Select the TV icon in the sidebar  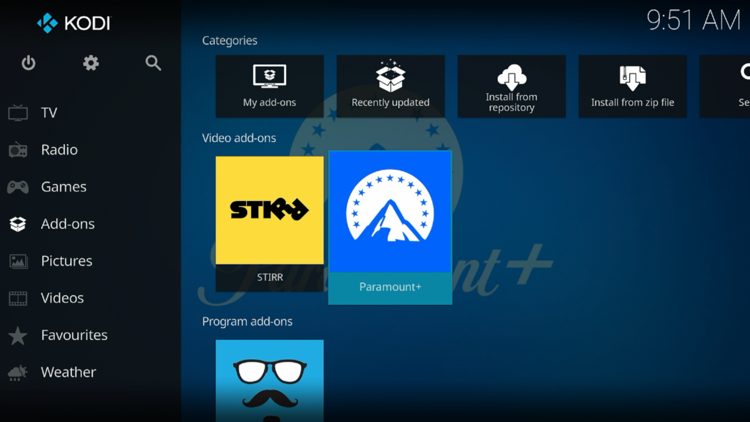pos(18,113)
